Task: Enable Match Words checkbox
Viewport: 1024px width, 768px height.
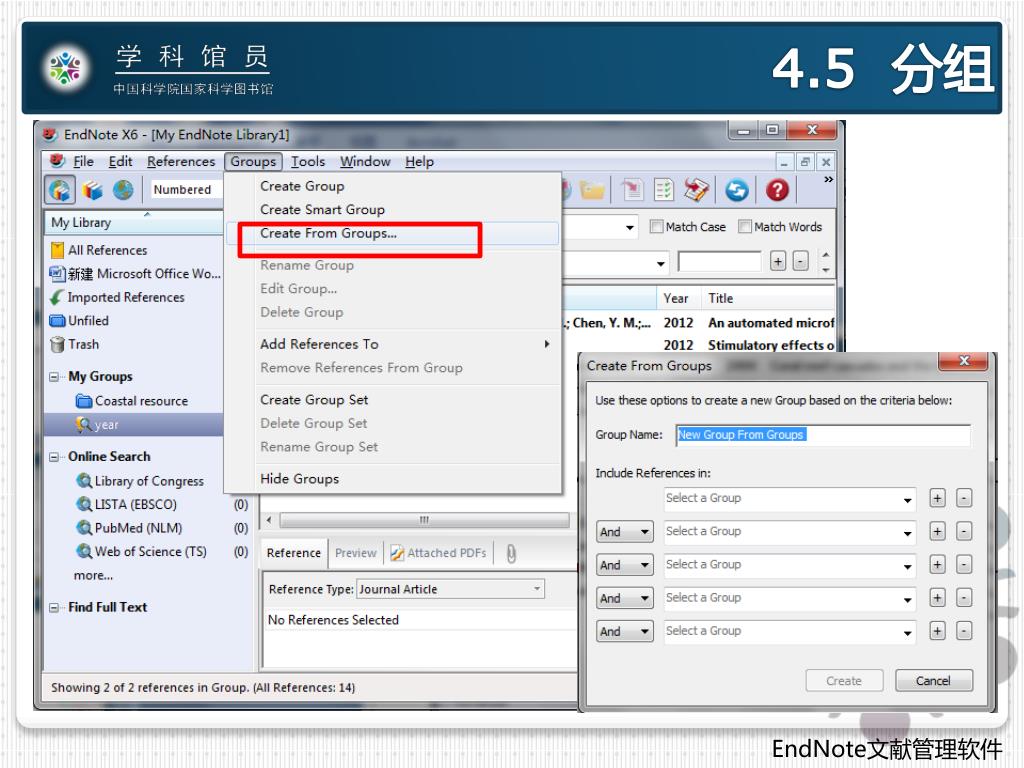Action: [x=744, y=227]
